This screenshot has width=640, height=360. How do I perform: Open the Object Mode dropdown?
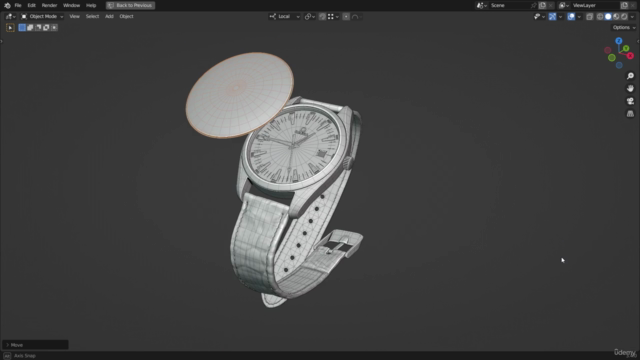click(x=42, y=16)
